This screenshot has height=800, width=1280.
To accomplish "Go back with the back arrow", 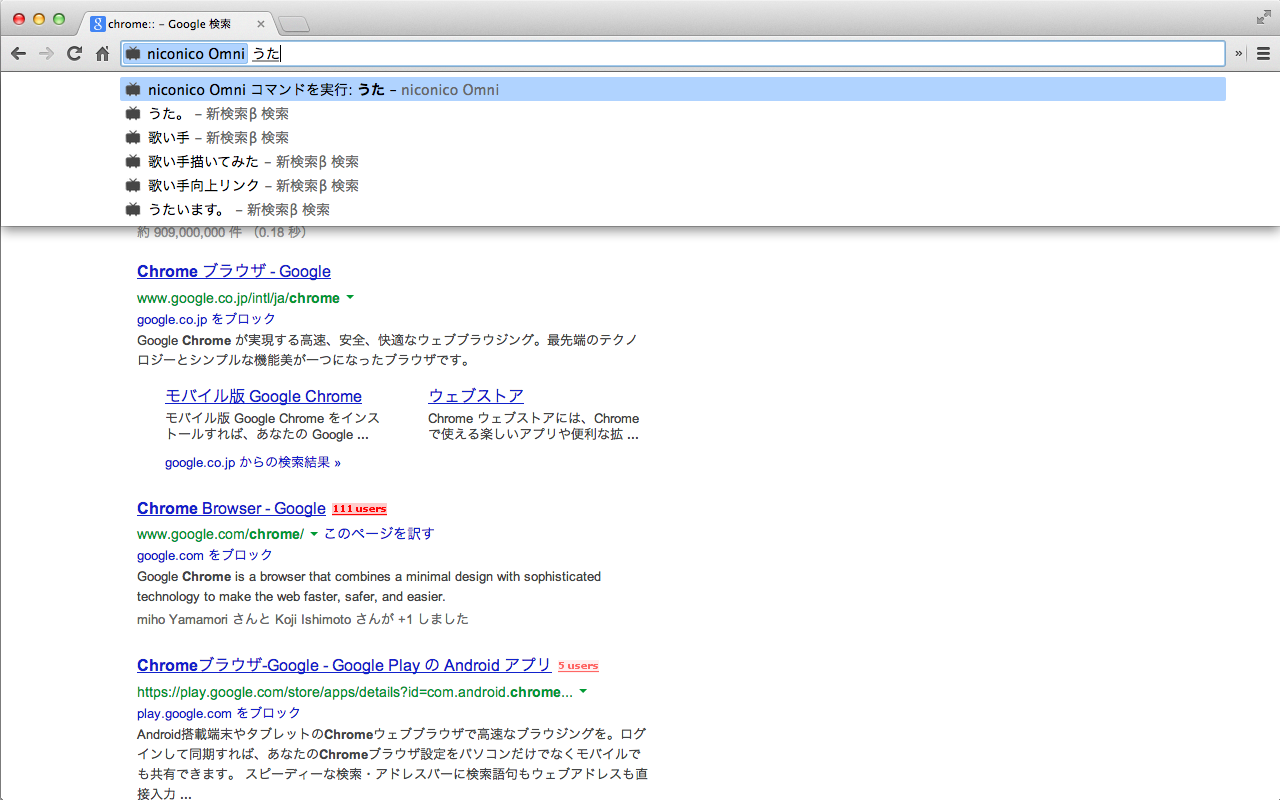I will (x=18, y=54).
